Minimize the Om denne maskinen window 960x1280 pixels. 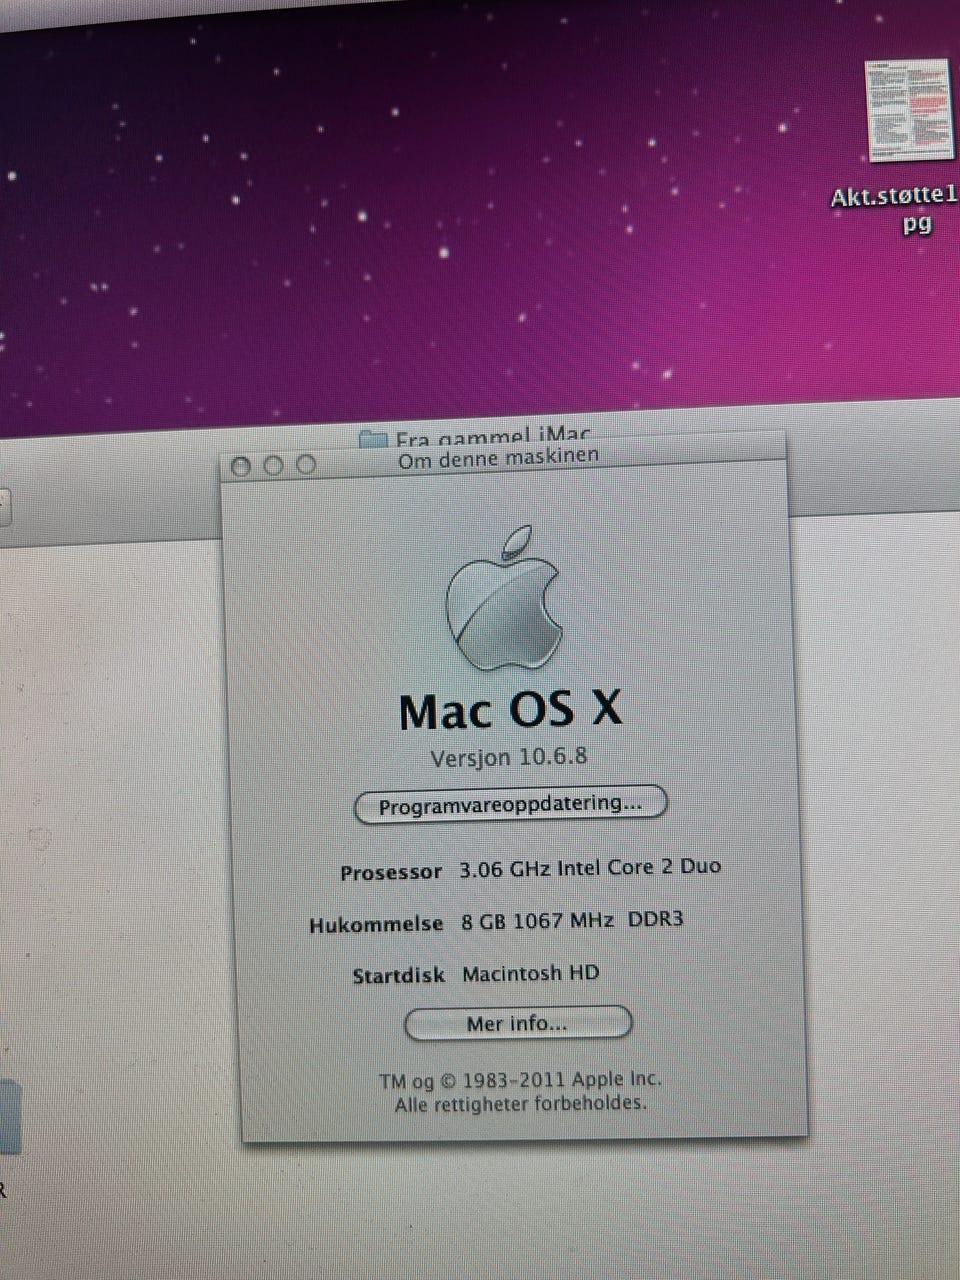click(x=273, y=465)
